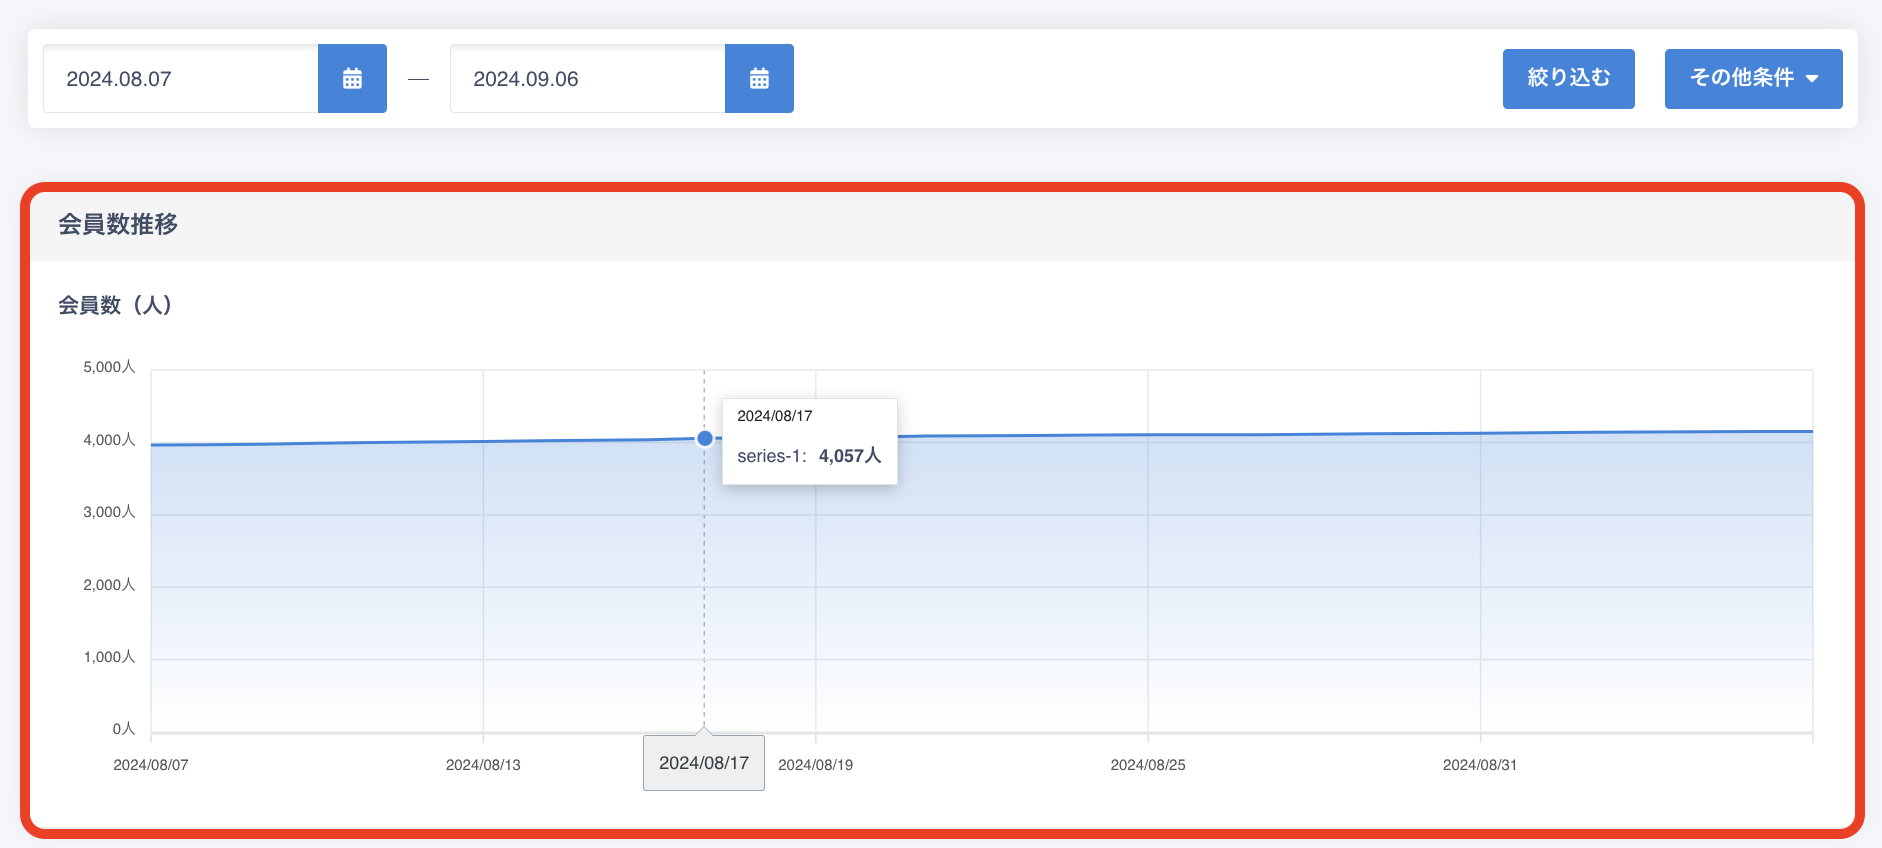Viewport: 1882px width, 848px height.
Task: Click the 2024/08/19 x-axis label
Action: (816, 765)
